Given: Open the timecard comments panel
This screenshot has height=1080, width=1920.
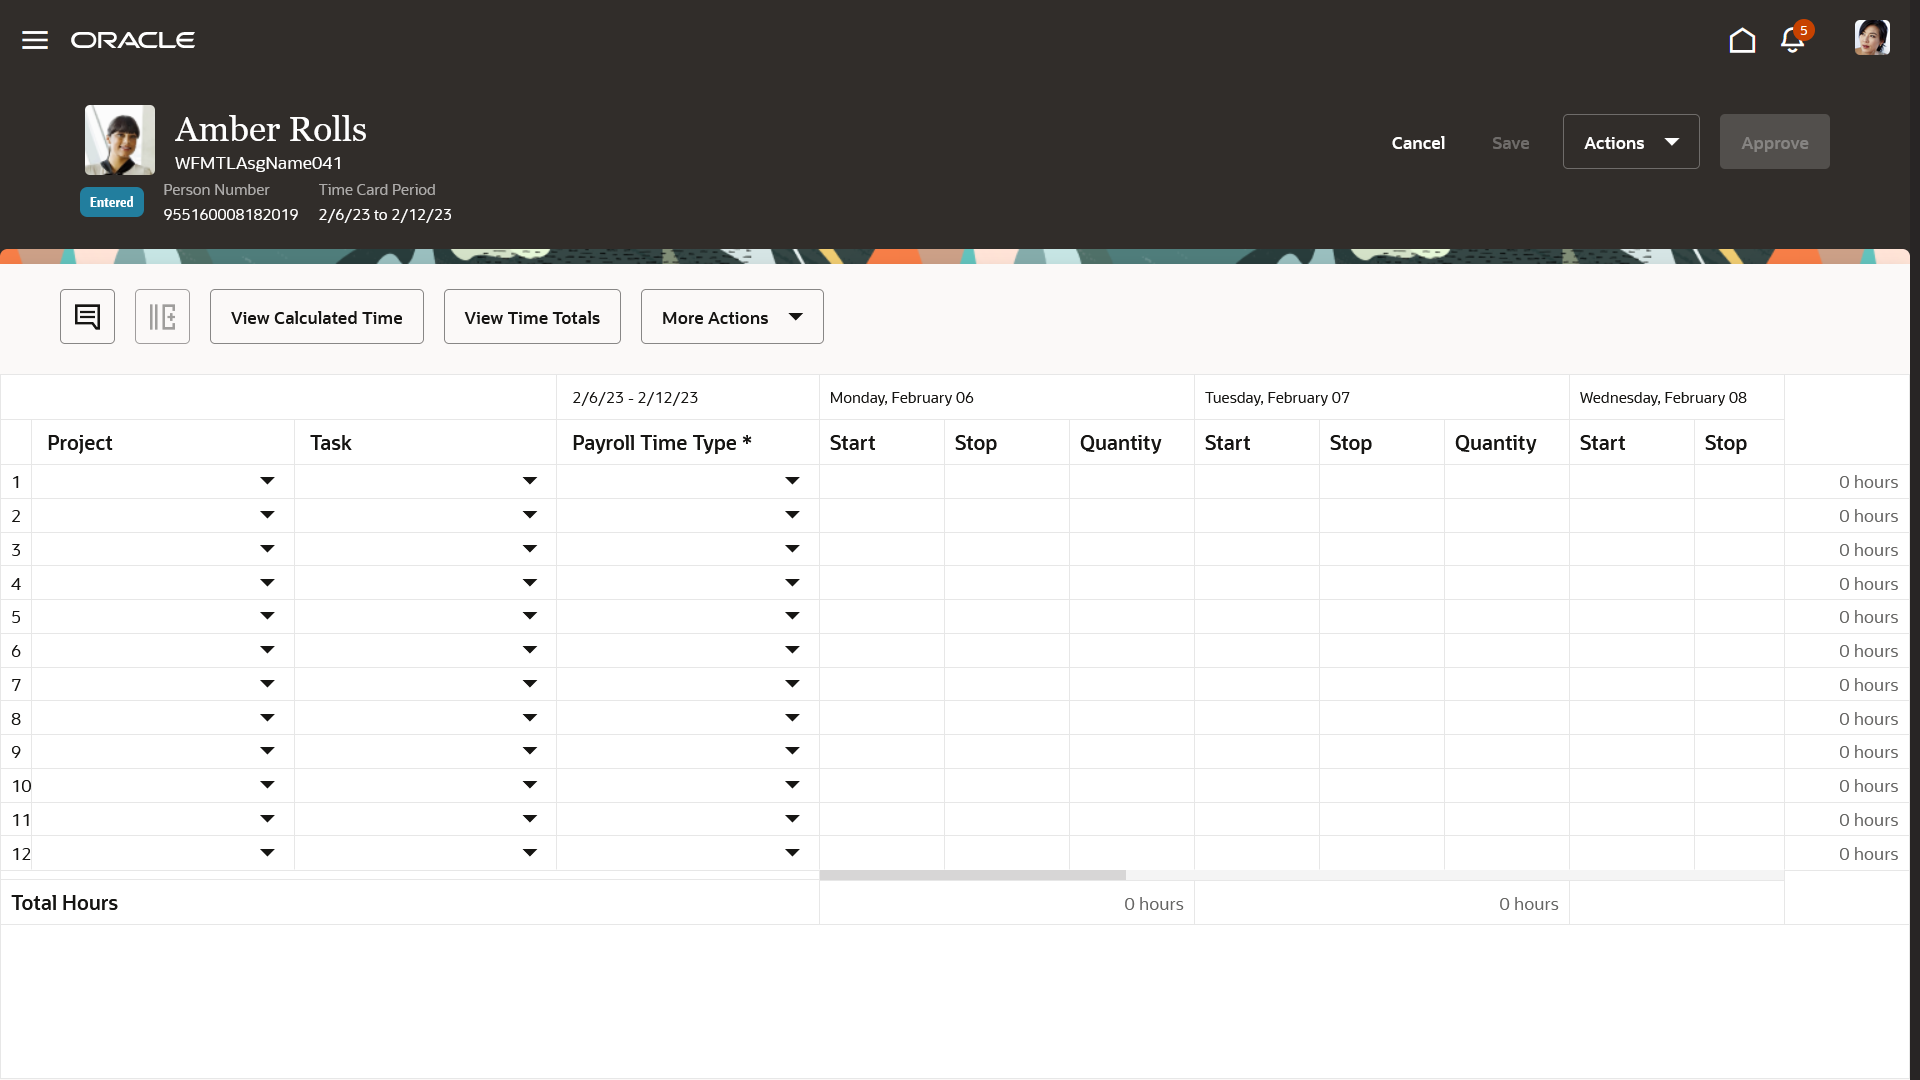Looking at the screenshot, I should coord(87,316).
